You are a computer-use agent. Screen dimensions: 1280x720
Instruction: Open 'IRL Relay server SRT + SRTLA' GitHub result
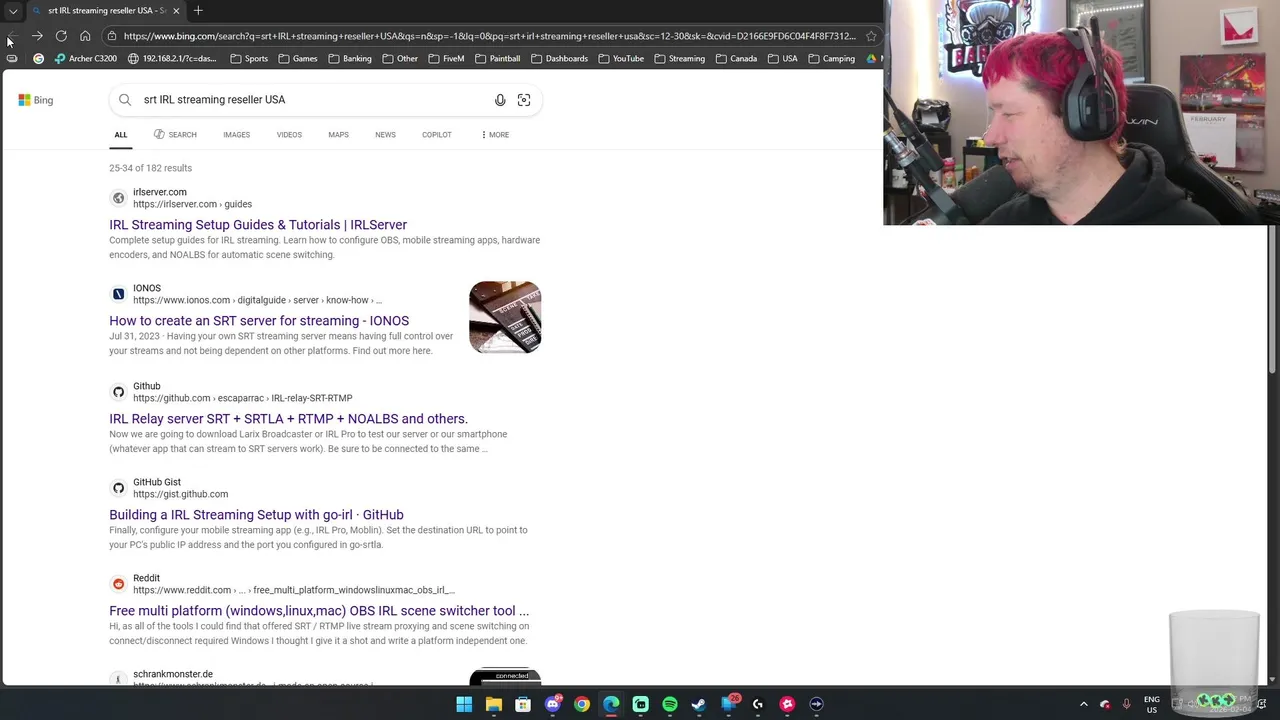click(288, 419)
